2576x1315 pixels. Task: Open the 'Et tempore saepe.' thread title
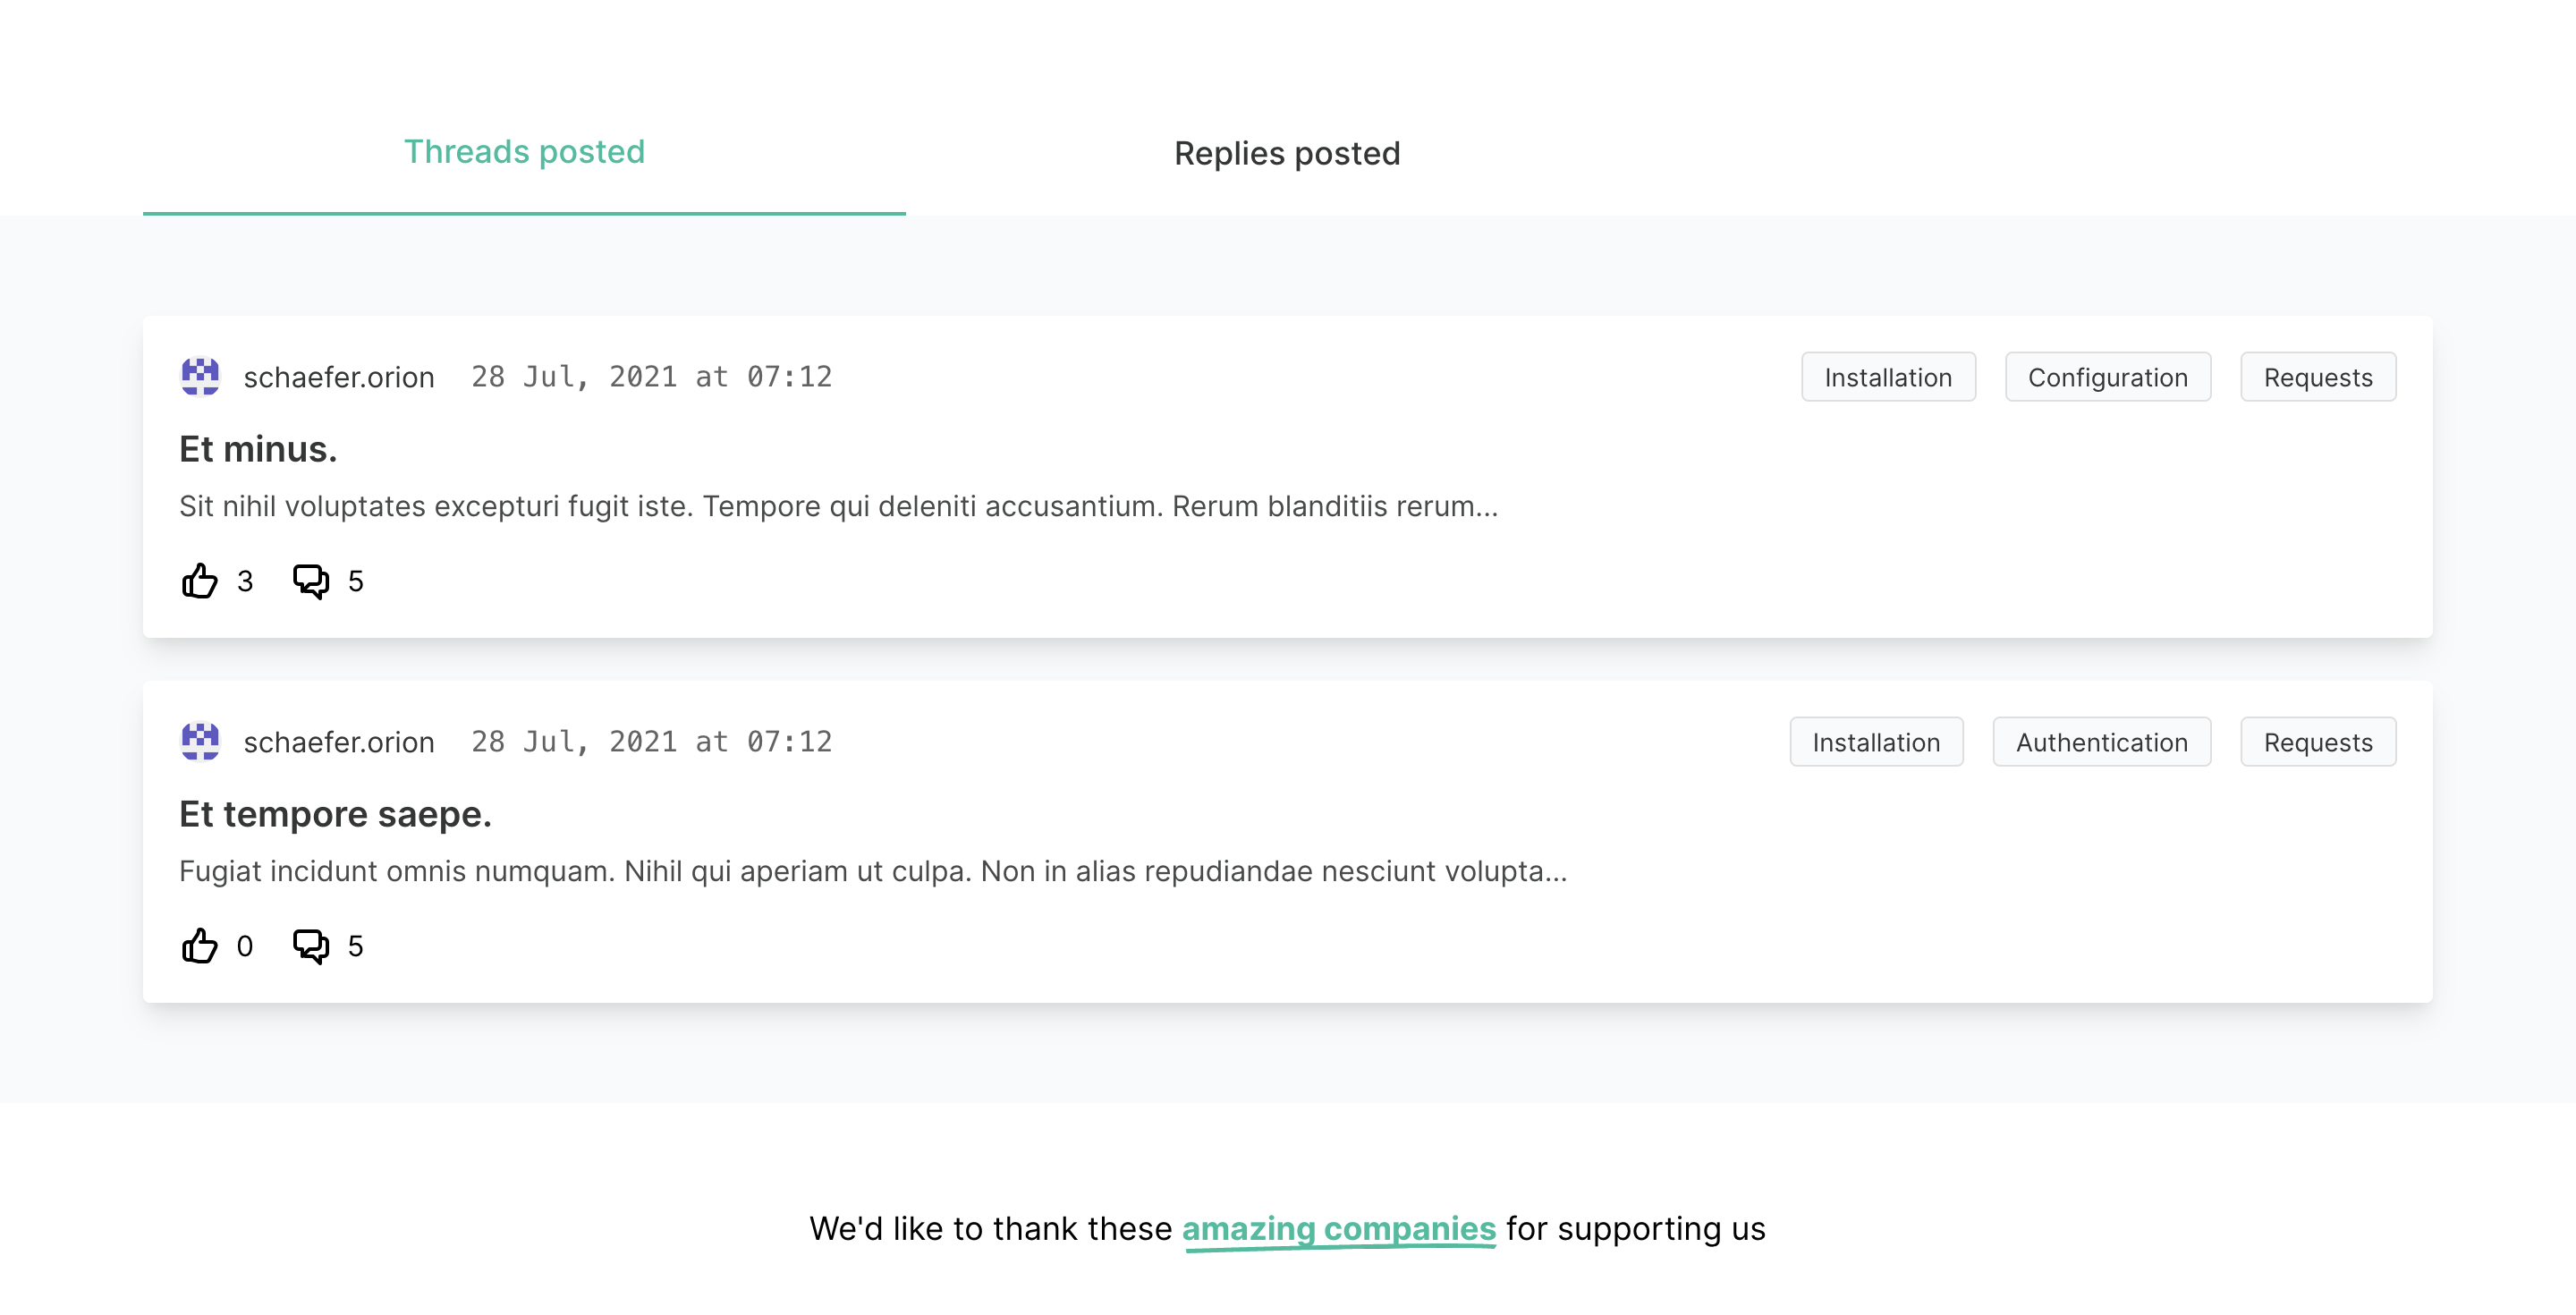coord(335,815)
